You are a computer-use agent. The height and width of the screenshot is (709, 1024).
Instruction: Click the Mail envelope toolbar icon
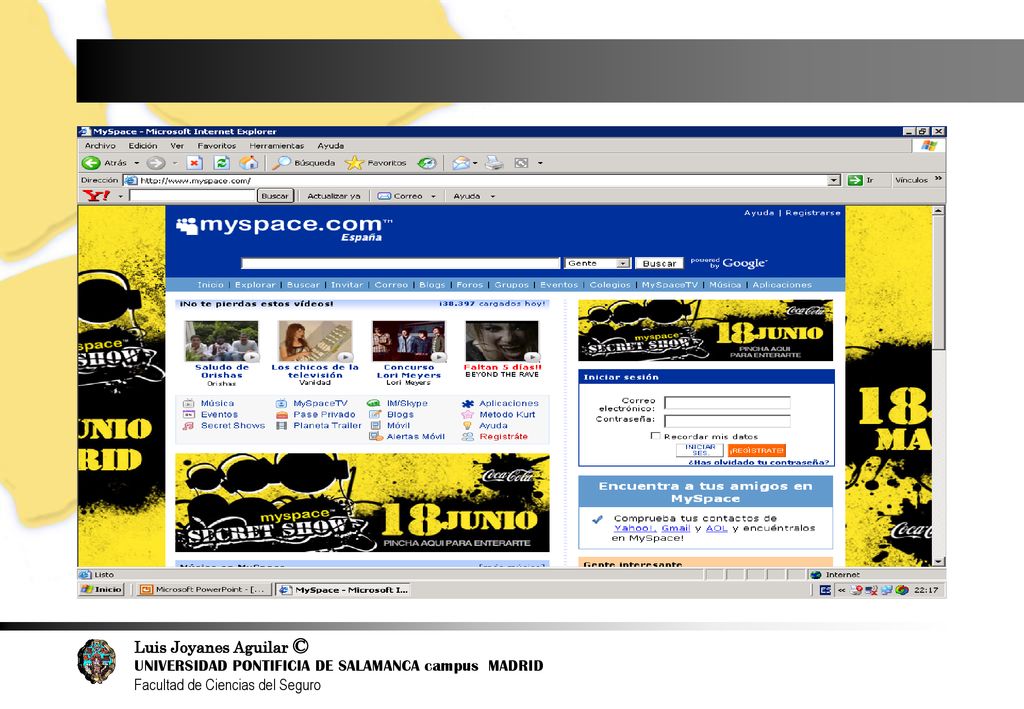(x=460, y=163)
